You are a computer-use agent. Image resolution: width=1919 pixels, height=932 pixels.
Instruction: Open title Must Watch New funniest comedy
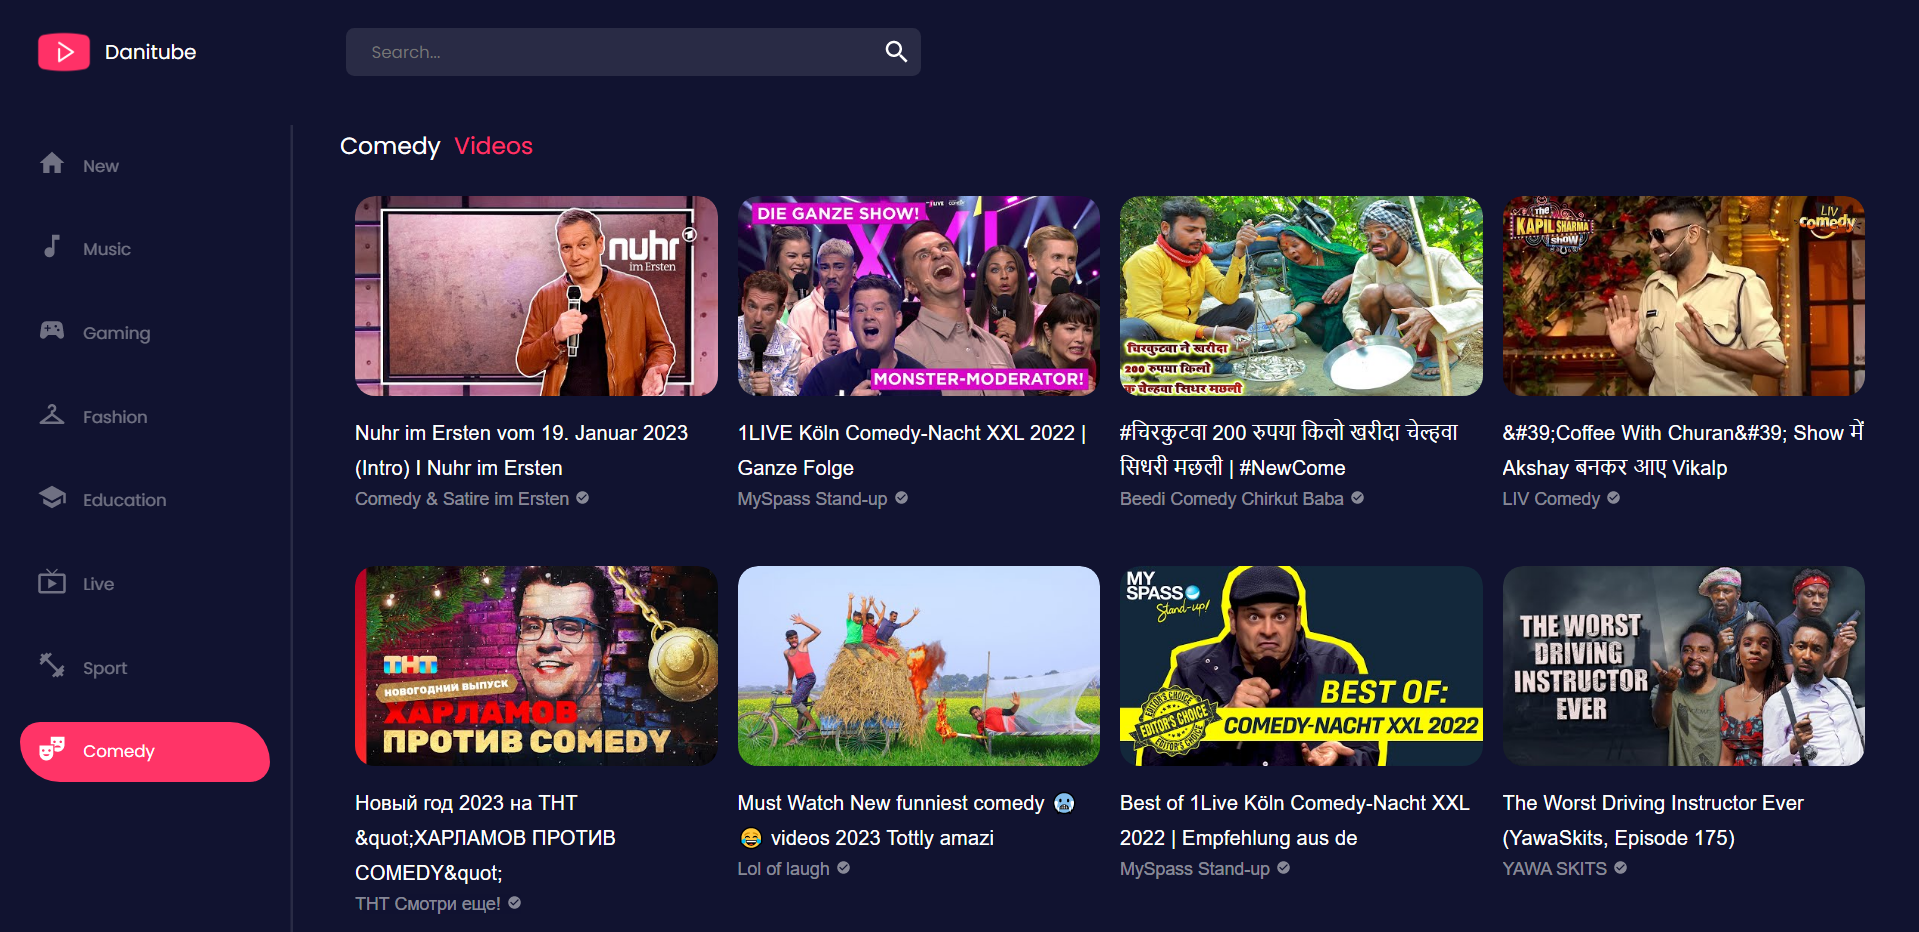(x=906, y=820)
